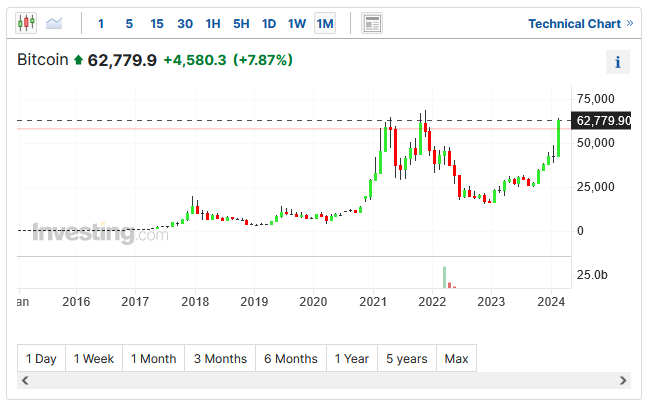
Task: Switch to the area chart icon
Action: point(54,23)
